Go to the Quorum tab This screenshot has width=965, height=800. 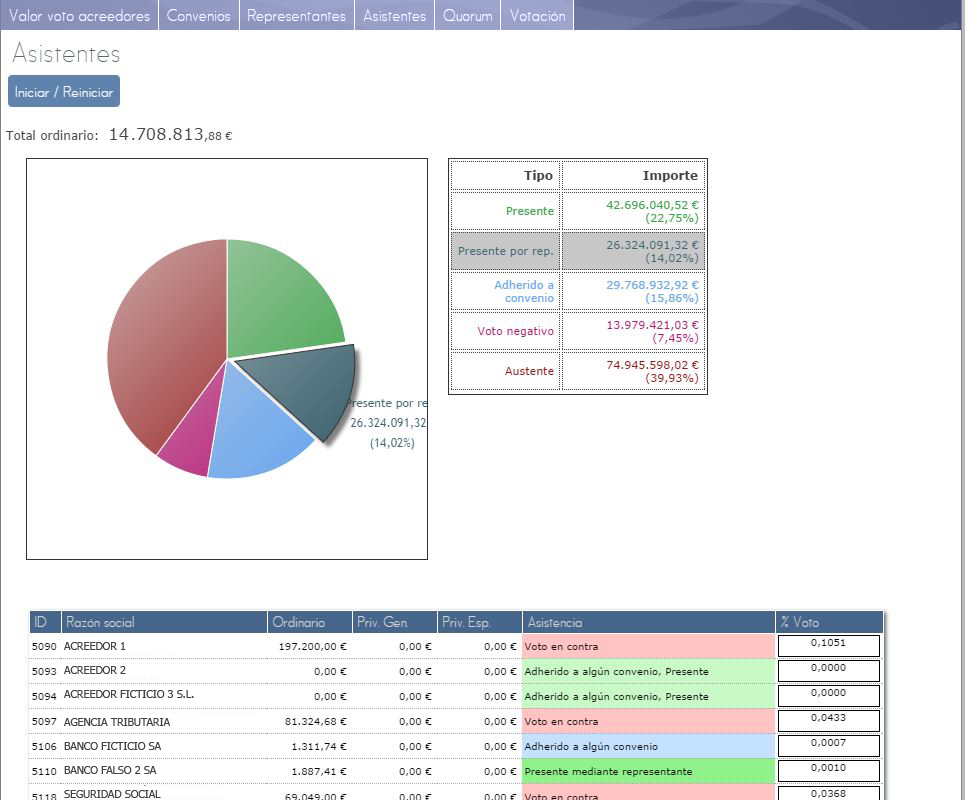click(467, 16)
